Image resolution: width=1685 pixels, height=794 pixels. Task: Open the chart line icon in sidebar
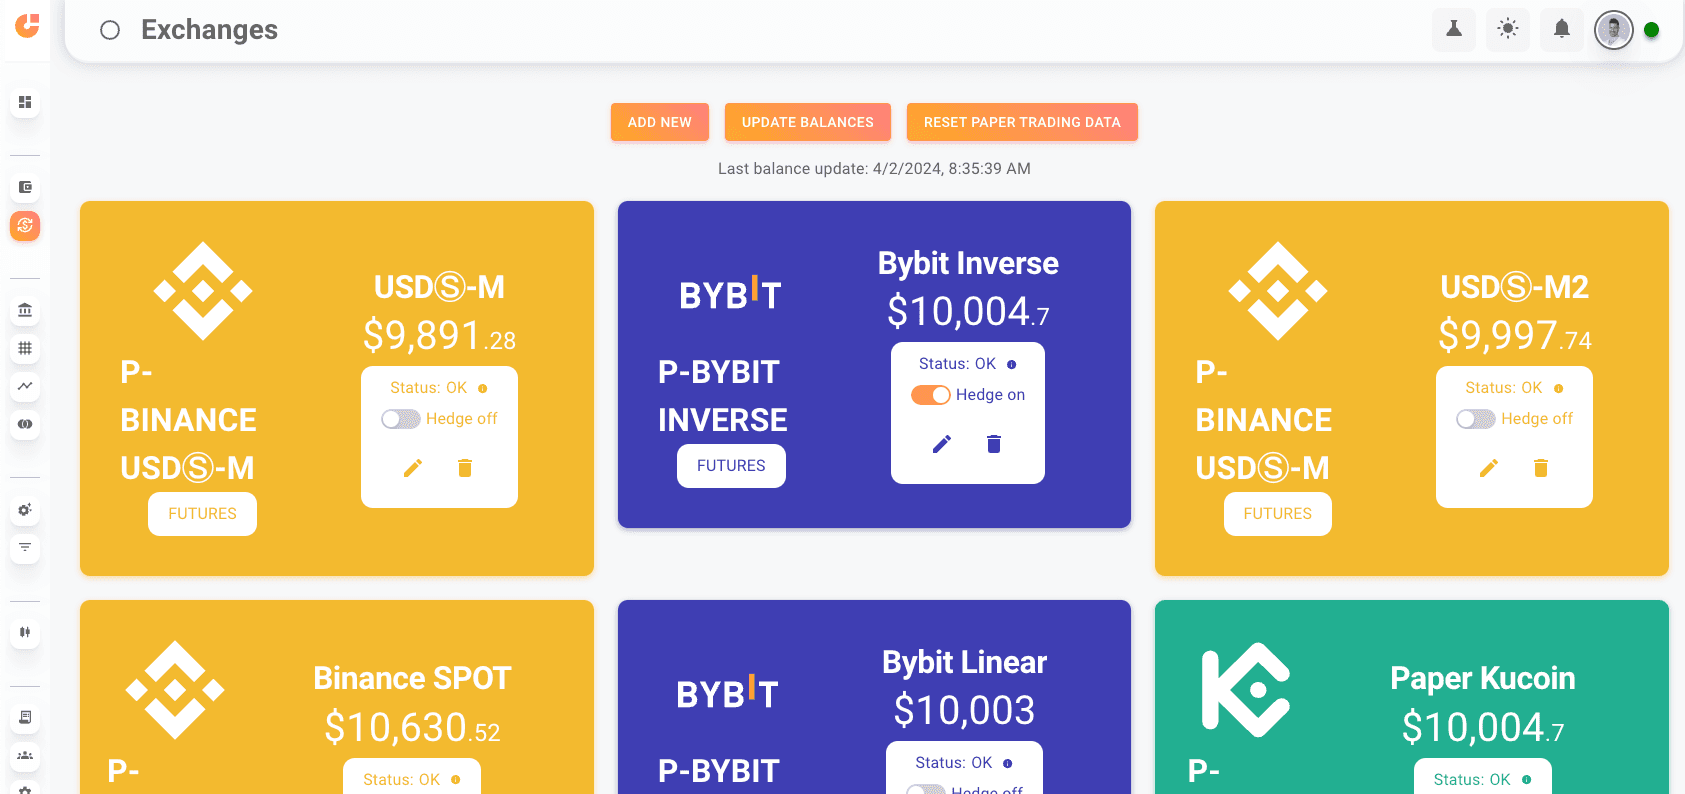click(x=25, y=386)
